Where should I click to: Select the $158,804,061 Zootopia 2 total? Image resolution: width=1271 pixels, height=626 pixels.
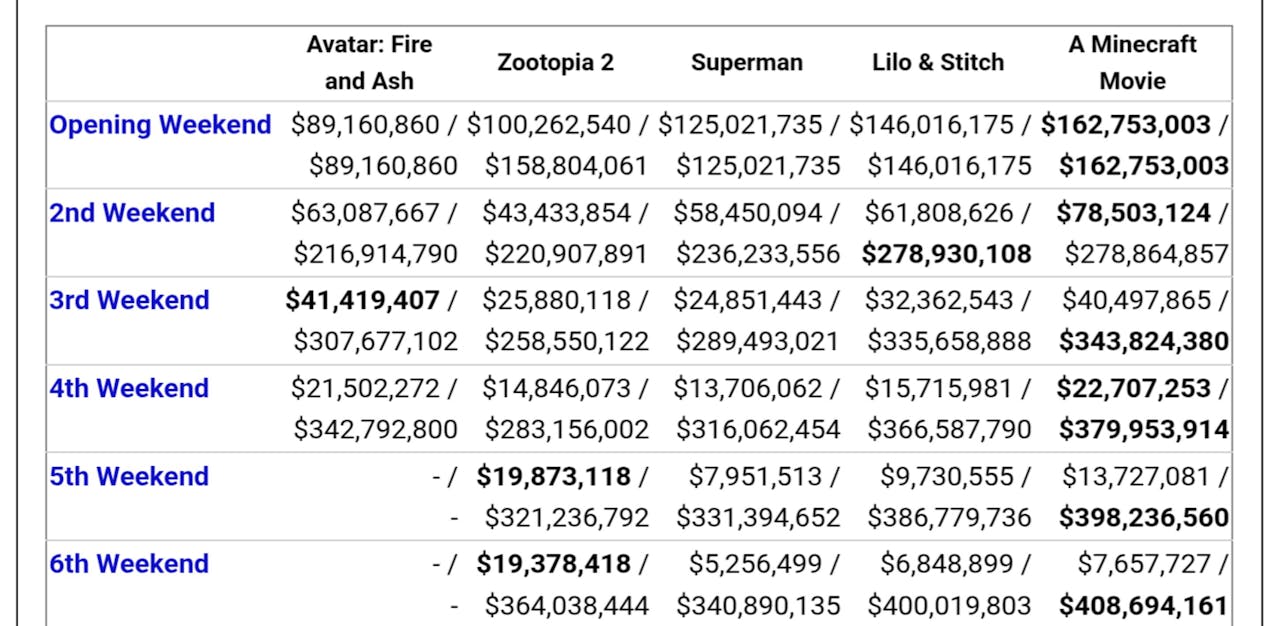[566, 165]
